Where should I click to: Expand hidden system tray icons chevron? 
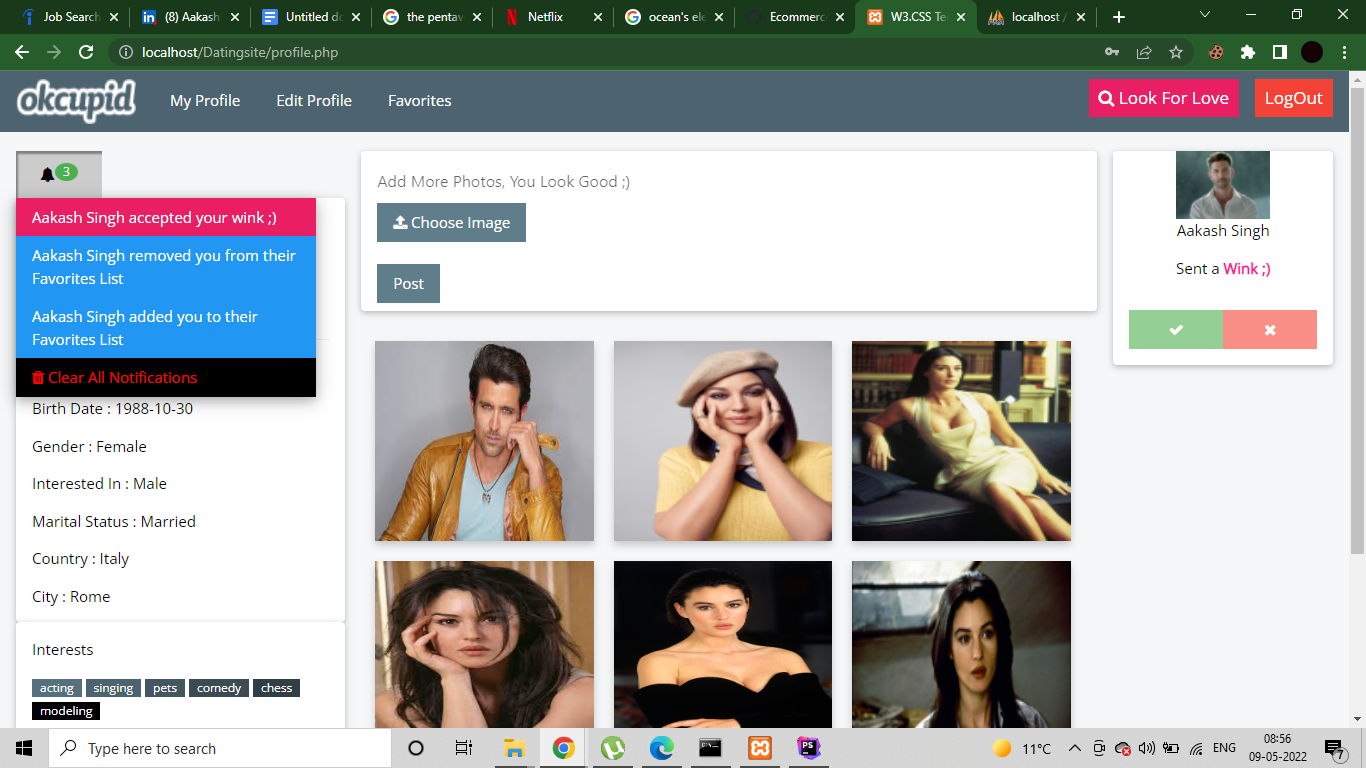tap(1074, 747)
